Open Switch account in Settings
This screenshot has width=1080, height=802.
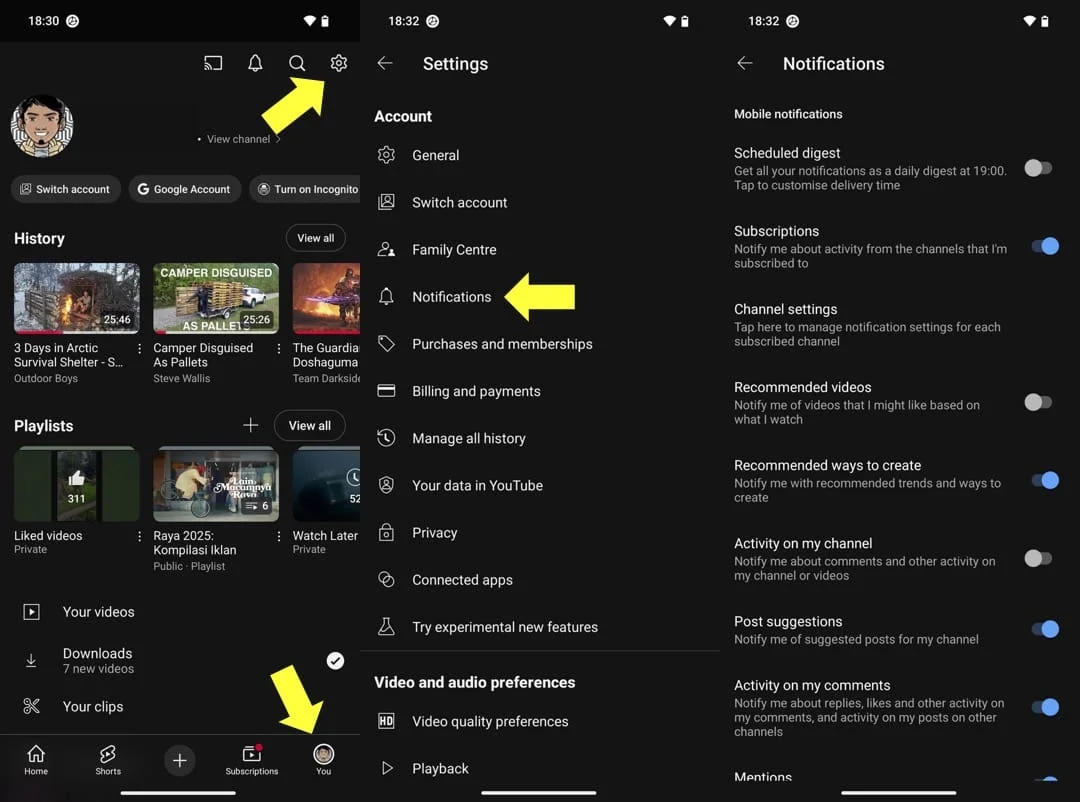(x=540, y=202)
